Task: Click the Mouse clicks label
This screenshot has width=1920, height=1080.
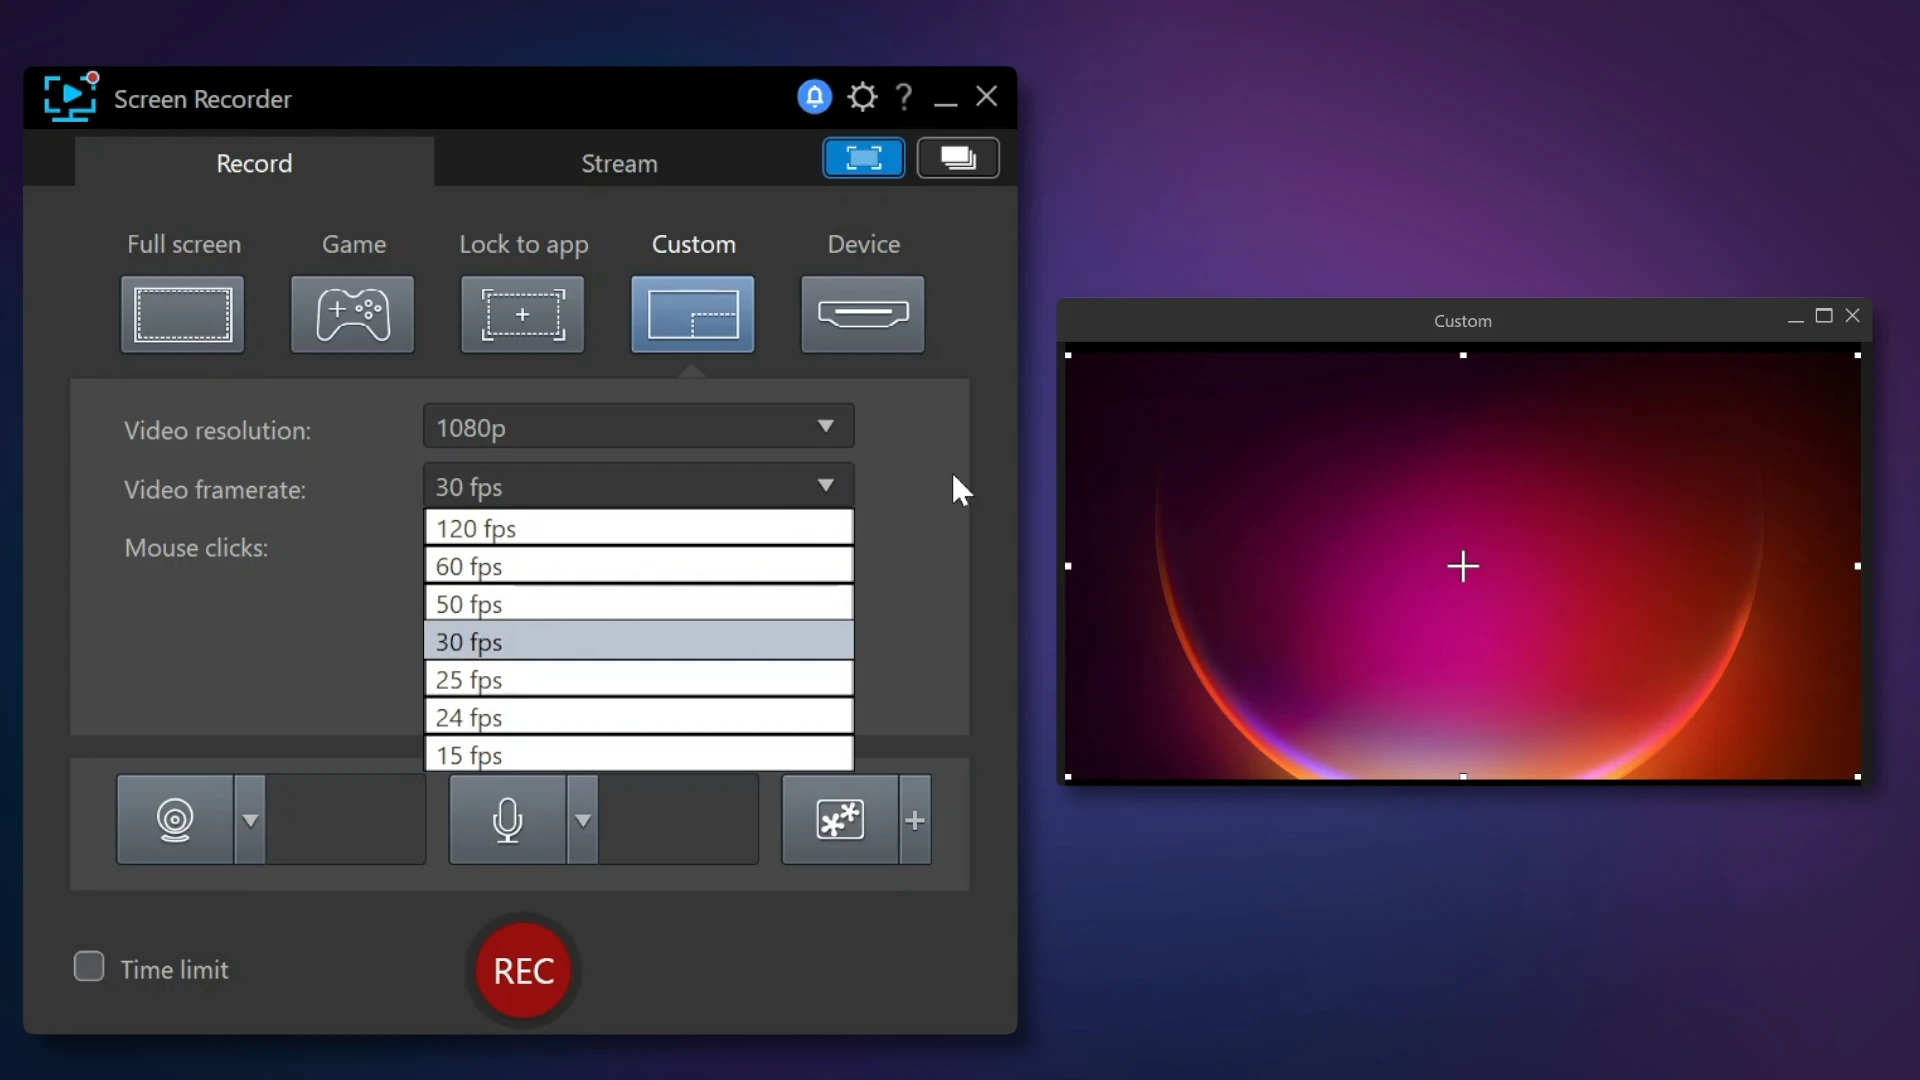Action: coord(196,548)
